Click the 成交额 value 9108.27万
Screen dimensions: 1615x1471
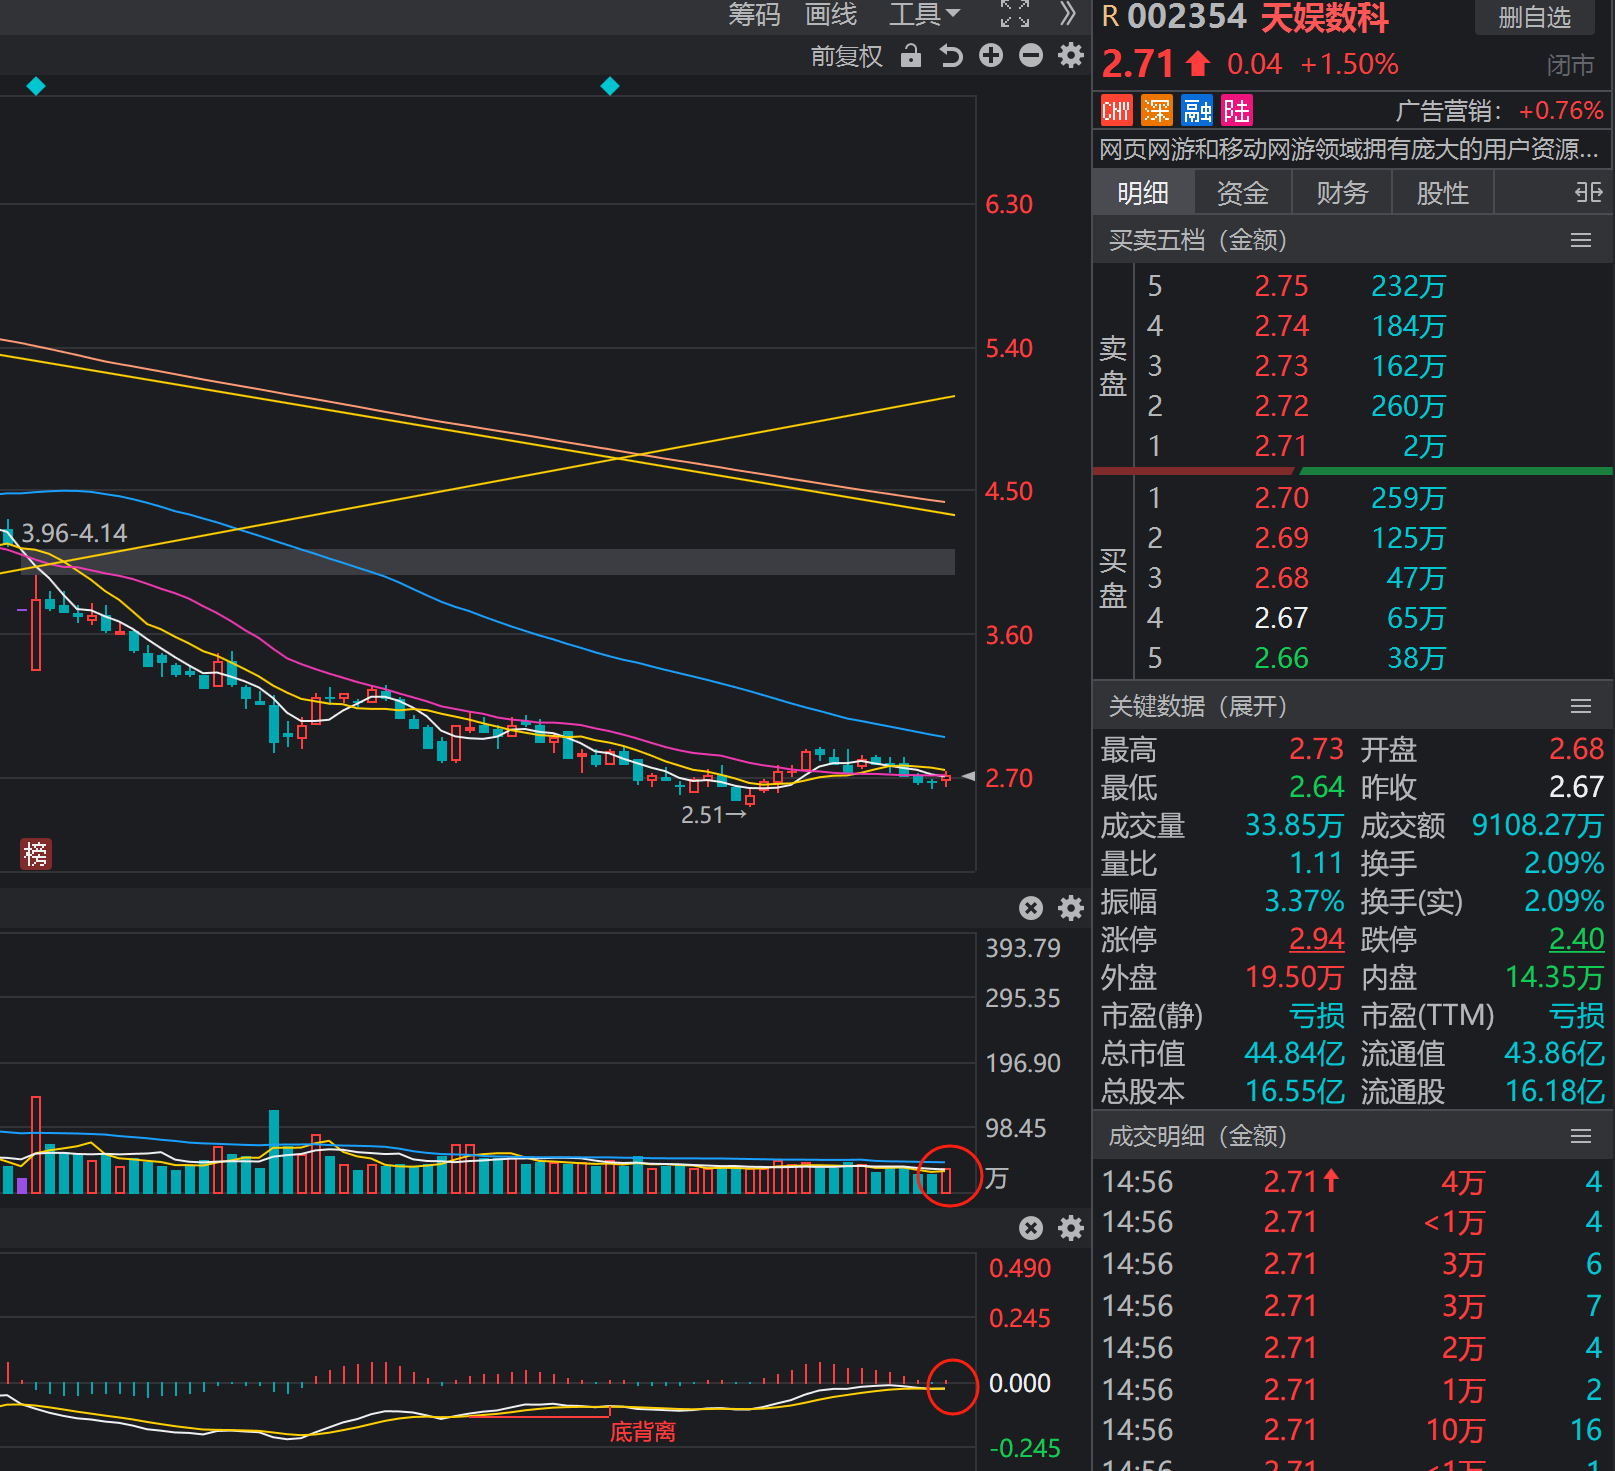(1537, 825)
